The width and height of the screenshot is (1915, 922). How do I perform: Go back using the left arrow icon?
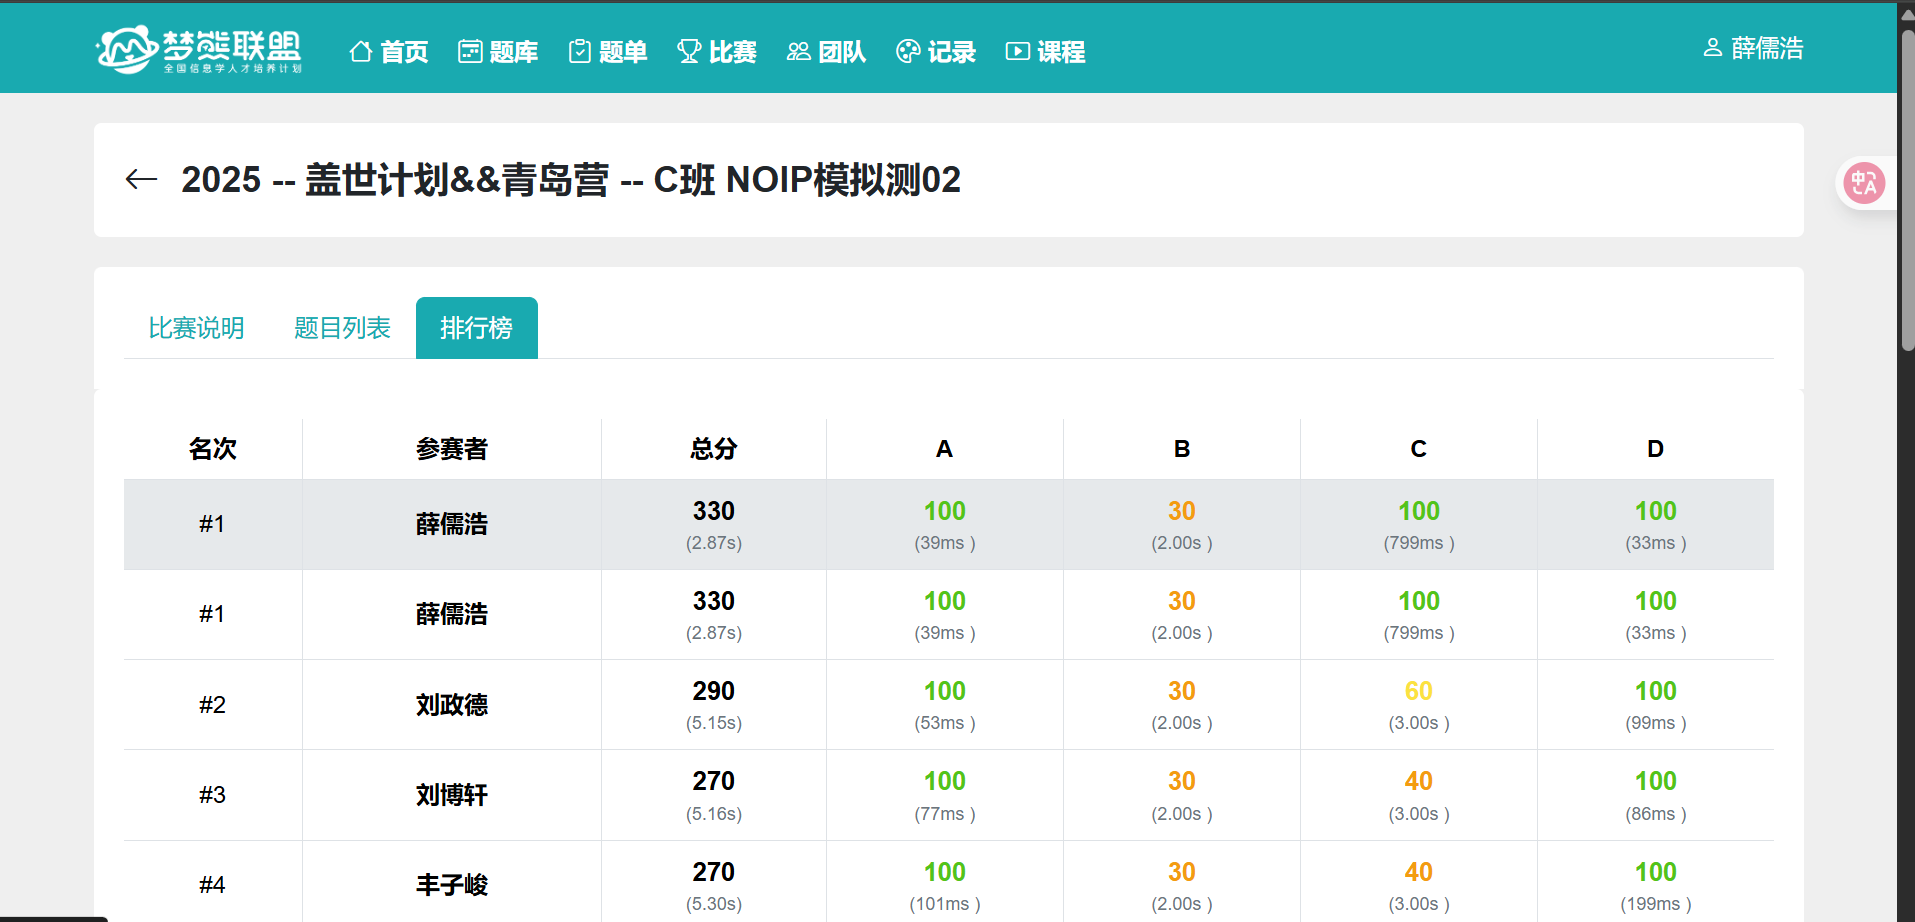point(141,180)
